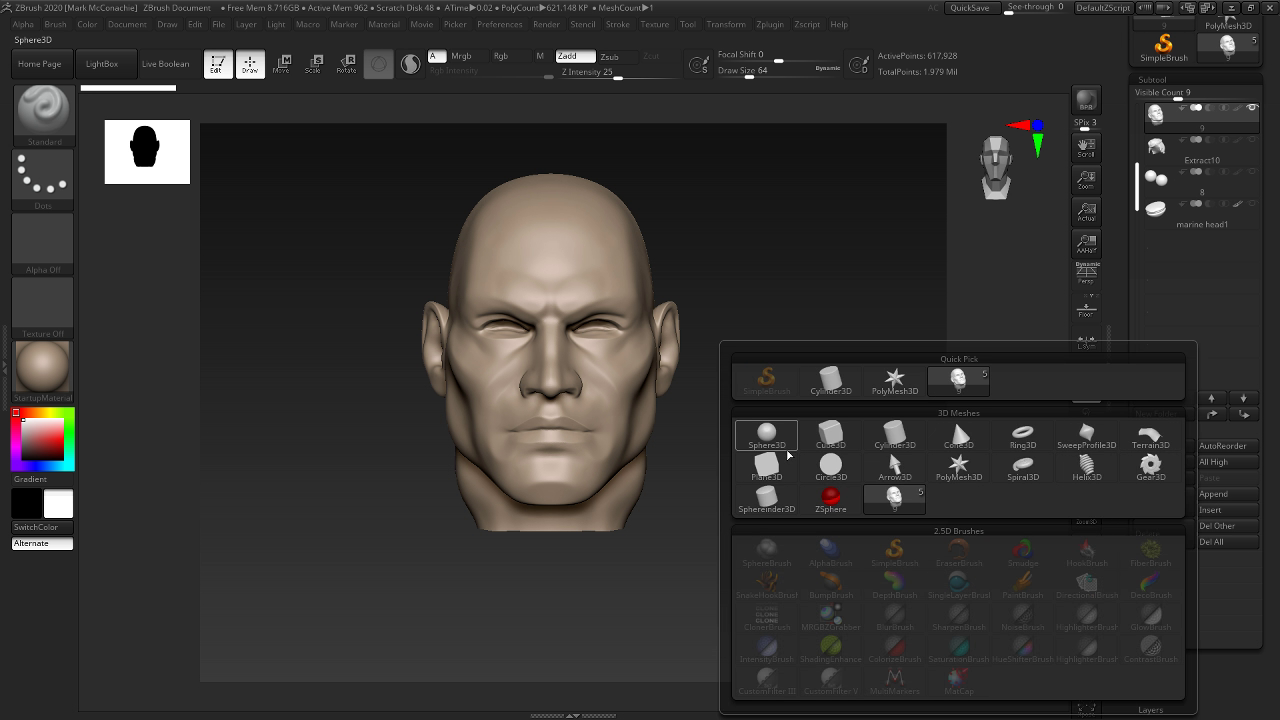Enable Move mode

282,64
